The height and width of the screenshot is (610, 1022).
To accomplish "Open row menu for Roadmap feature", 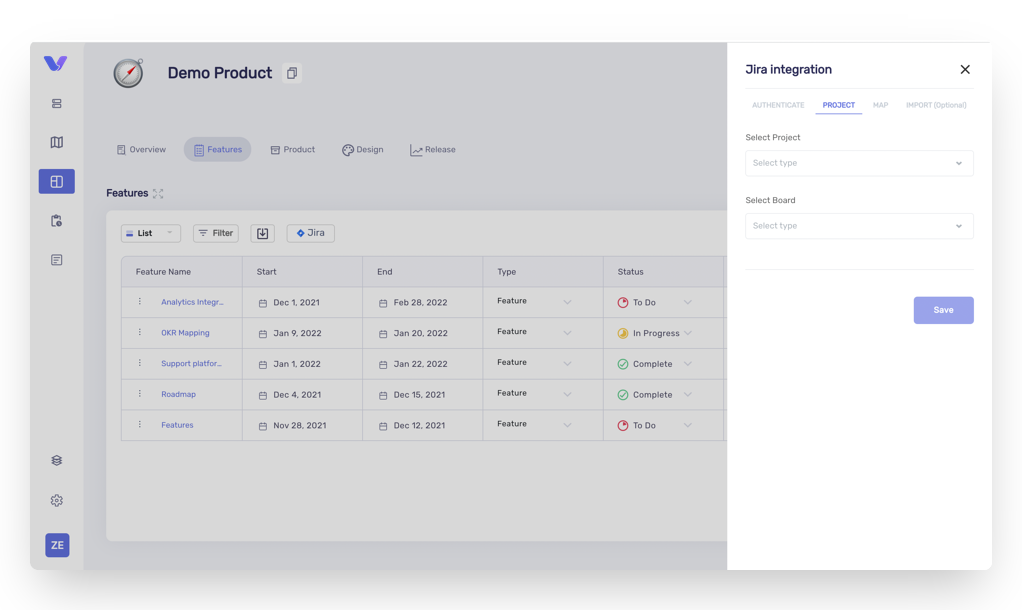I will click(139, 394).
